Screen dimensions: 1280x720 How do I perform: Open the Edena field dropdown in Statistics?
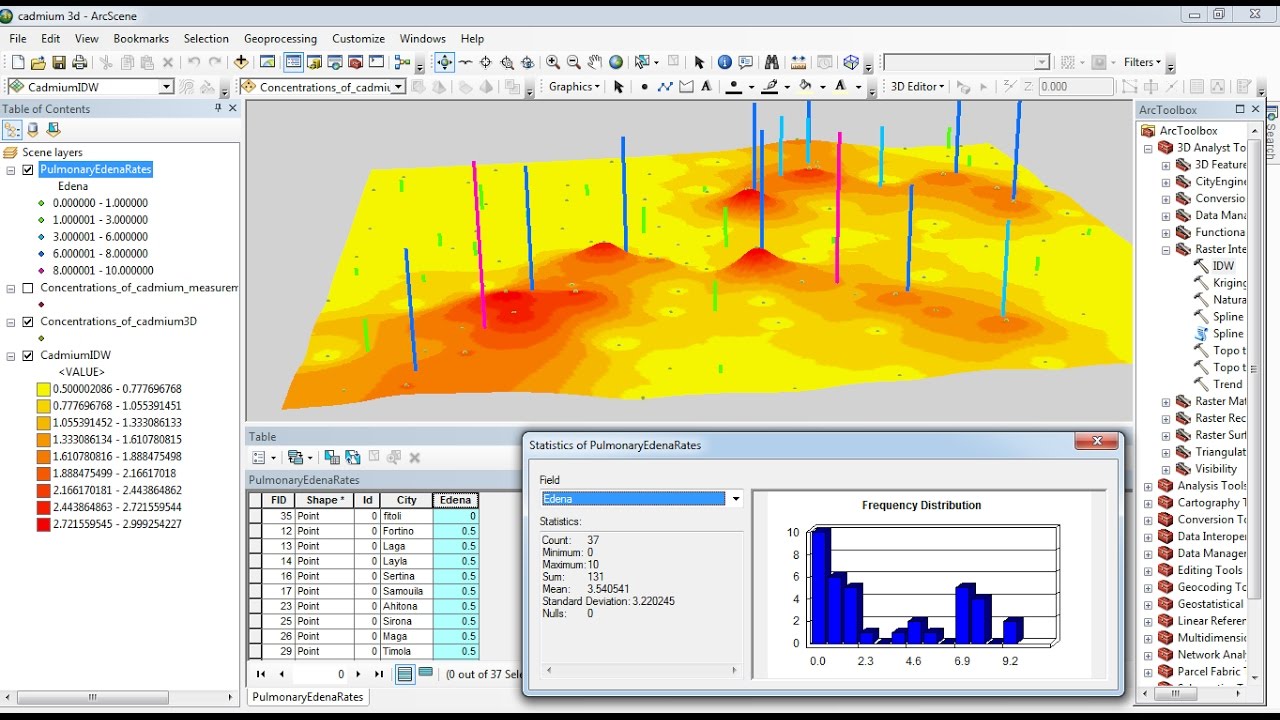736,498
